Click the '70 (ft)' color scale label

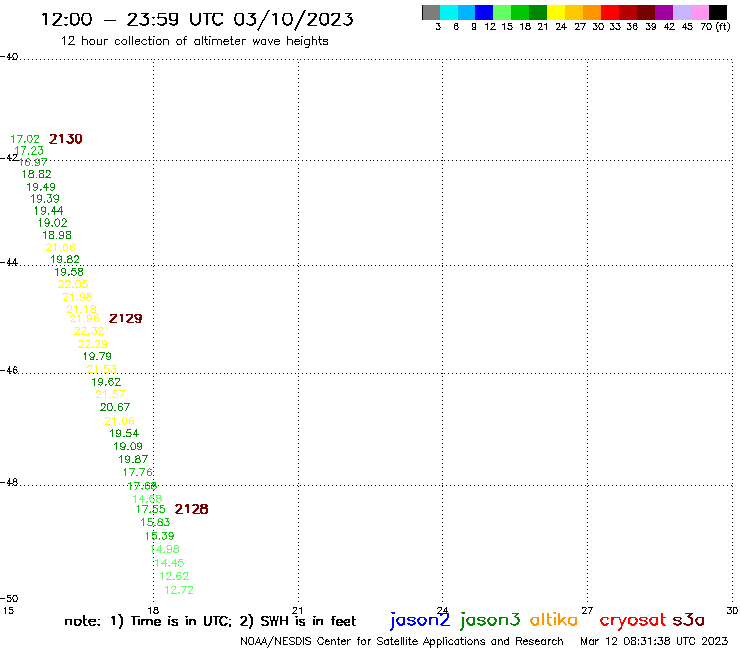point(715,26)
